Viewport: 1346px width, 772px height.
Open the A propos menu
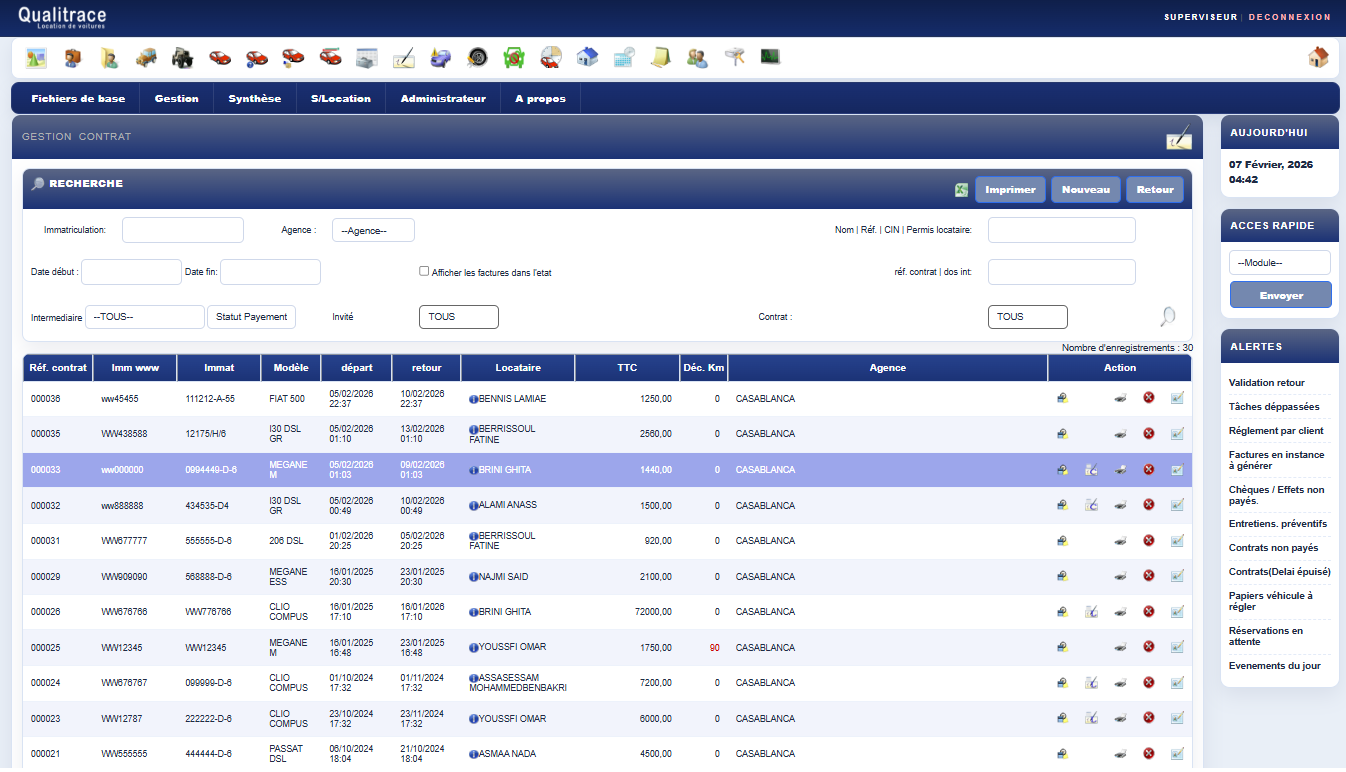click(x=540, y=99)
